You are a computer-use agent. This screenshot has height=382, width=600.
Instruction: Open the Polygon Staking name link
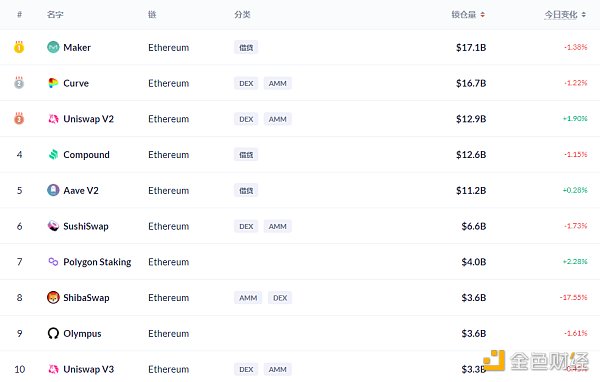pyautogui.click(x=97, y=262)
